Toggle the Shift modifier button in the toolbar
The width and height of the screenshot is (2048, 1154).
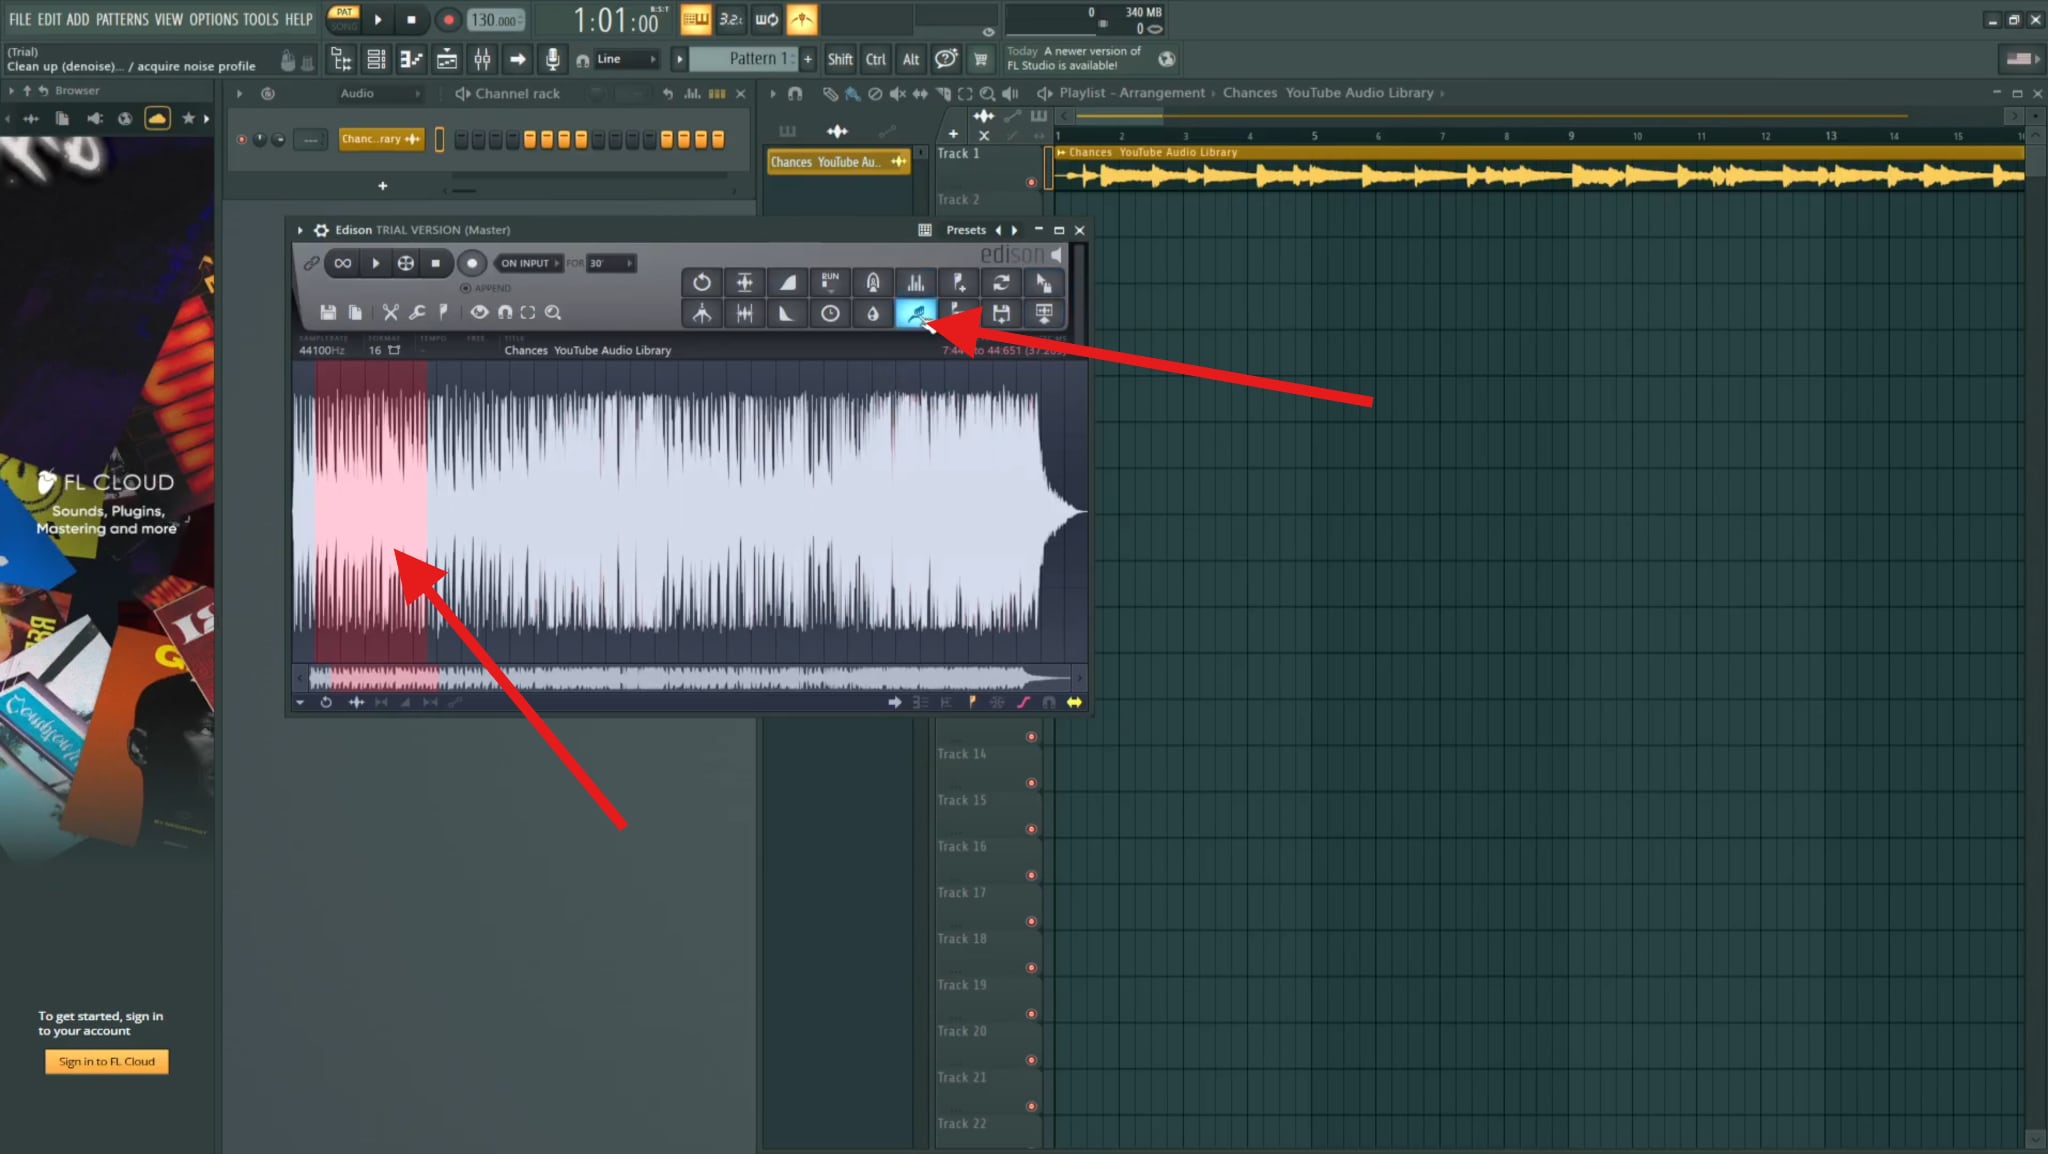point(839,59)
